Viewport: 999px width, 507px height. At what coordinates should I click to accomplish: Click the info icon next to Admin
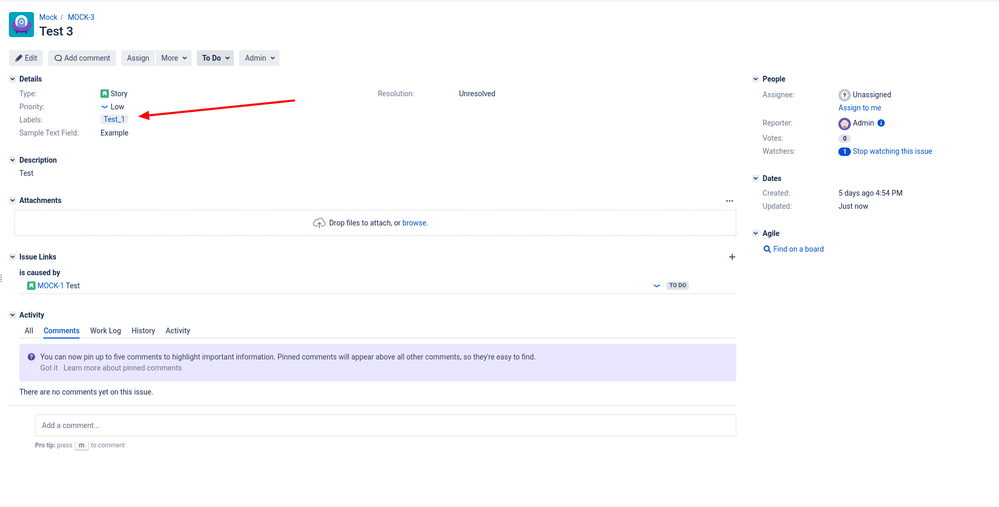(881, 123)
